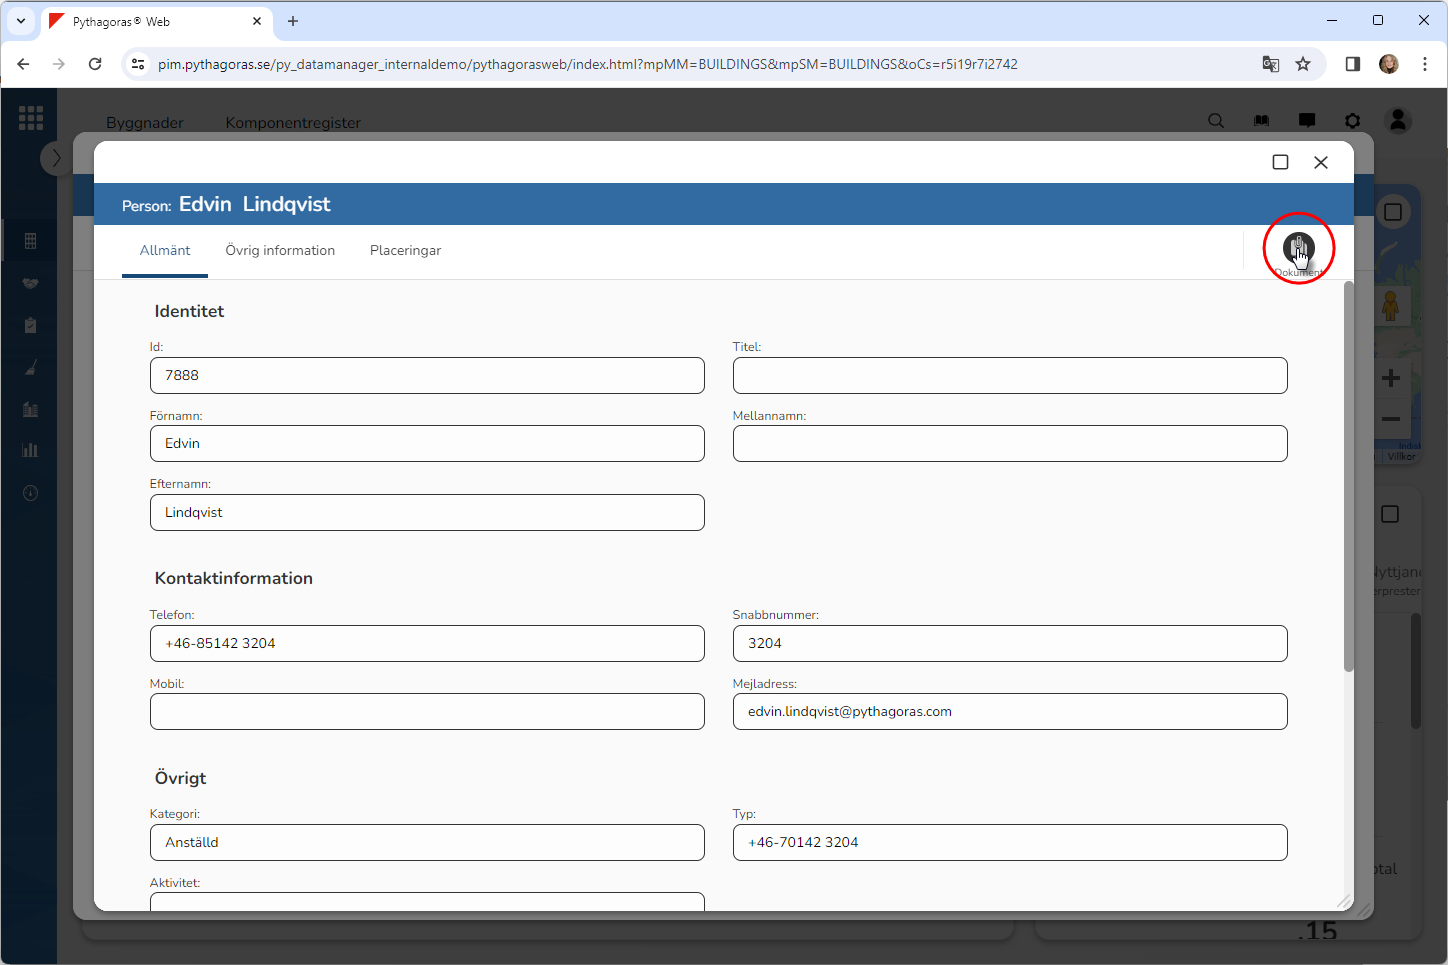Open the user account avatar icon
Screen dimensions: 1448x965
coord(1398,121)
